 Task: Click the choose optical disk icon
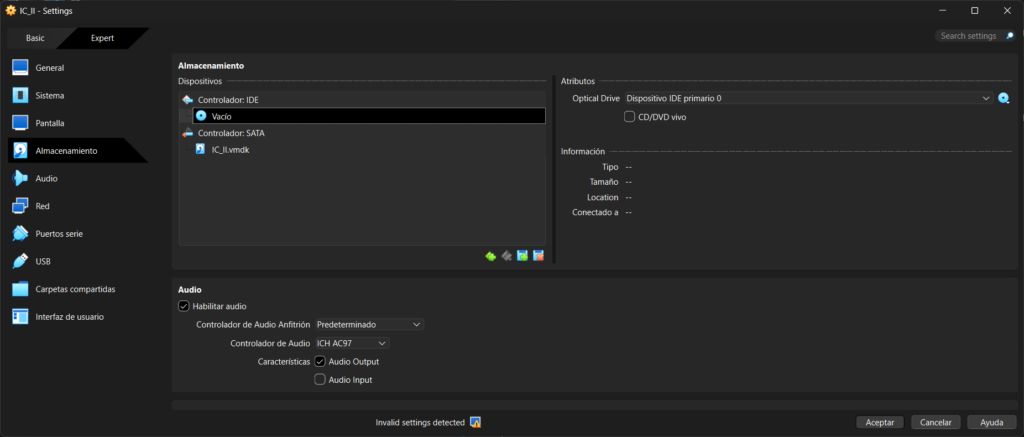point(1004,98)
